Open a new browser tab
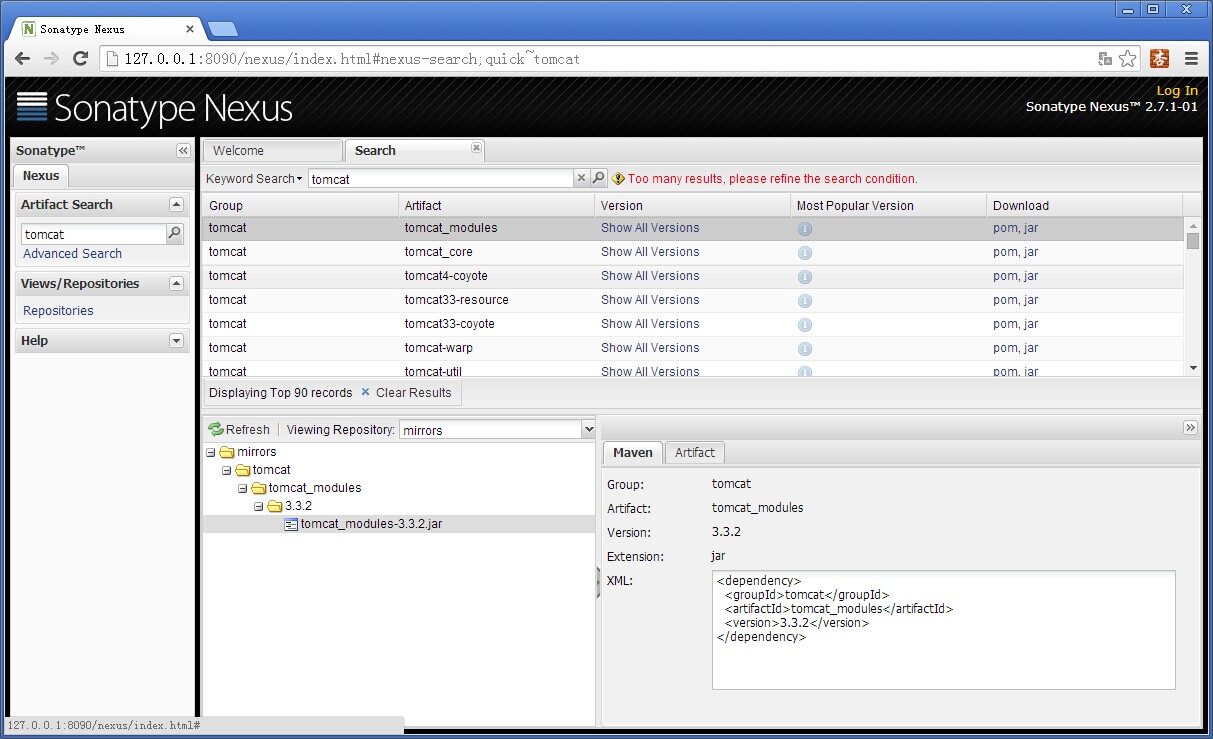Viewport: 1213px width, 739px height. (223, 29)
